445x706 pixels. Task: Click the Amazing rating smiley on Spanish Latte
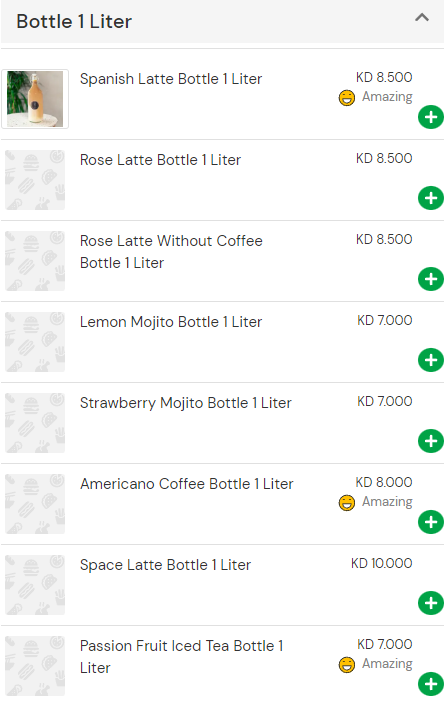pos(347,98)
